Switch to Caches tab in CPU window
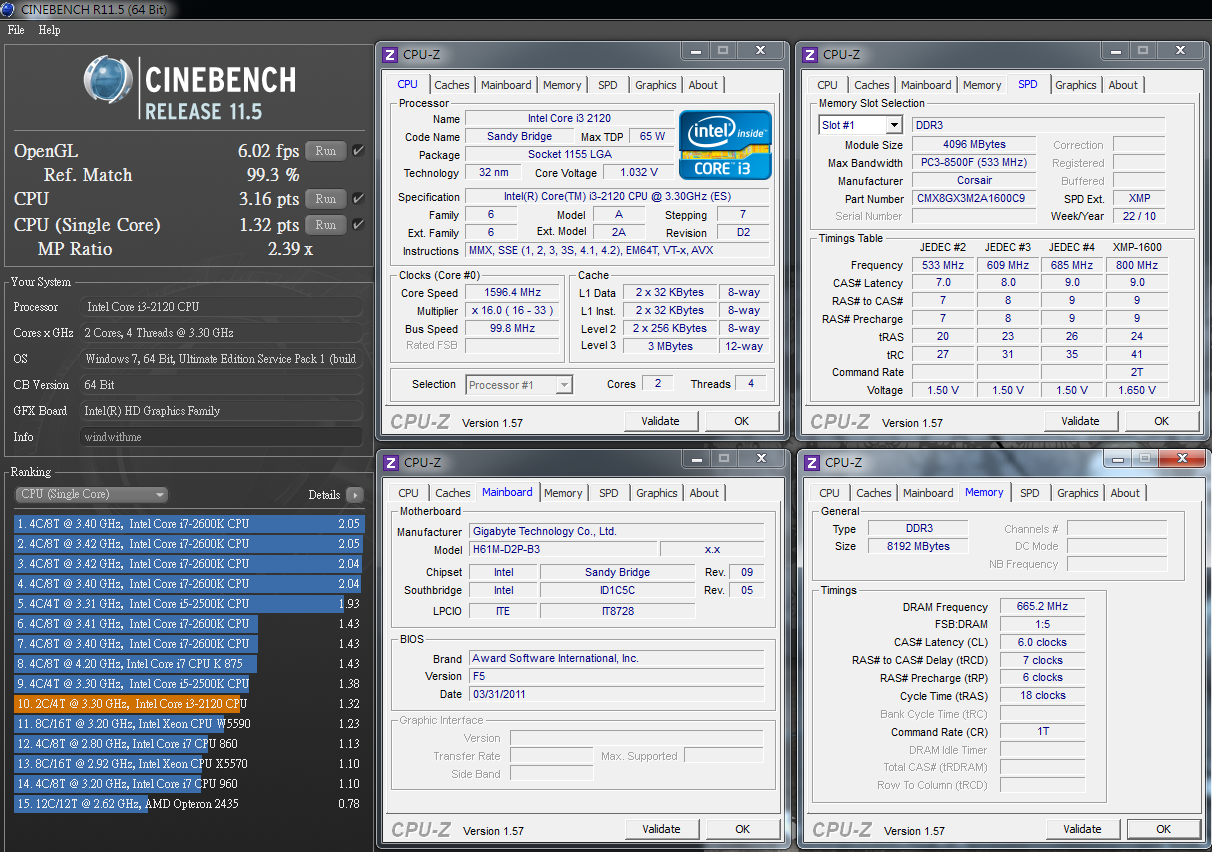 [x=451, y=85]
